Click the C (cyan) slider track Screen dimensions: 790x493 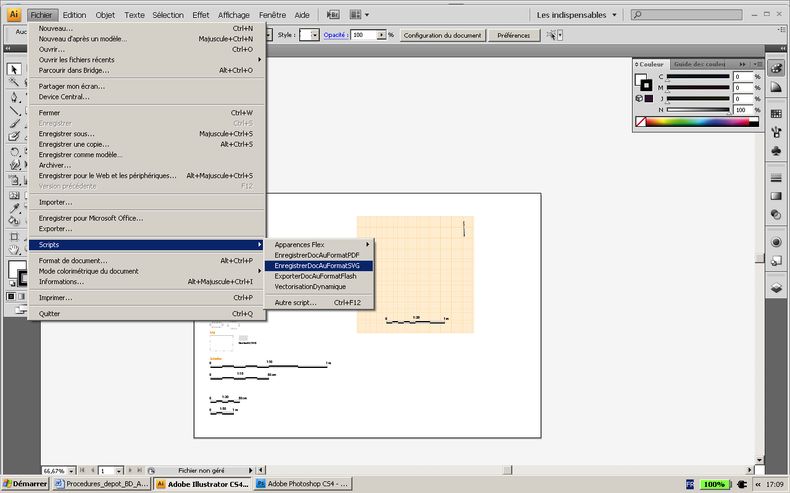pyautogui.click(x=698, y=76)
